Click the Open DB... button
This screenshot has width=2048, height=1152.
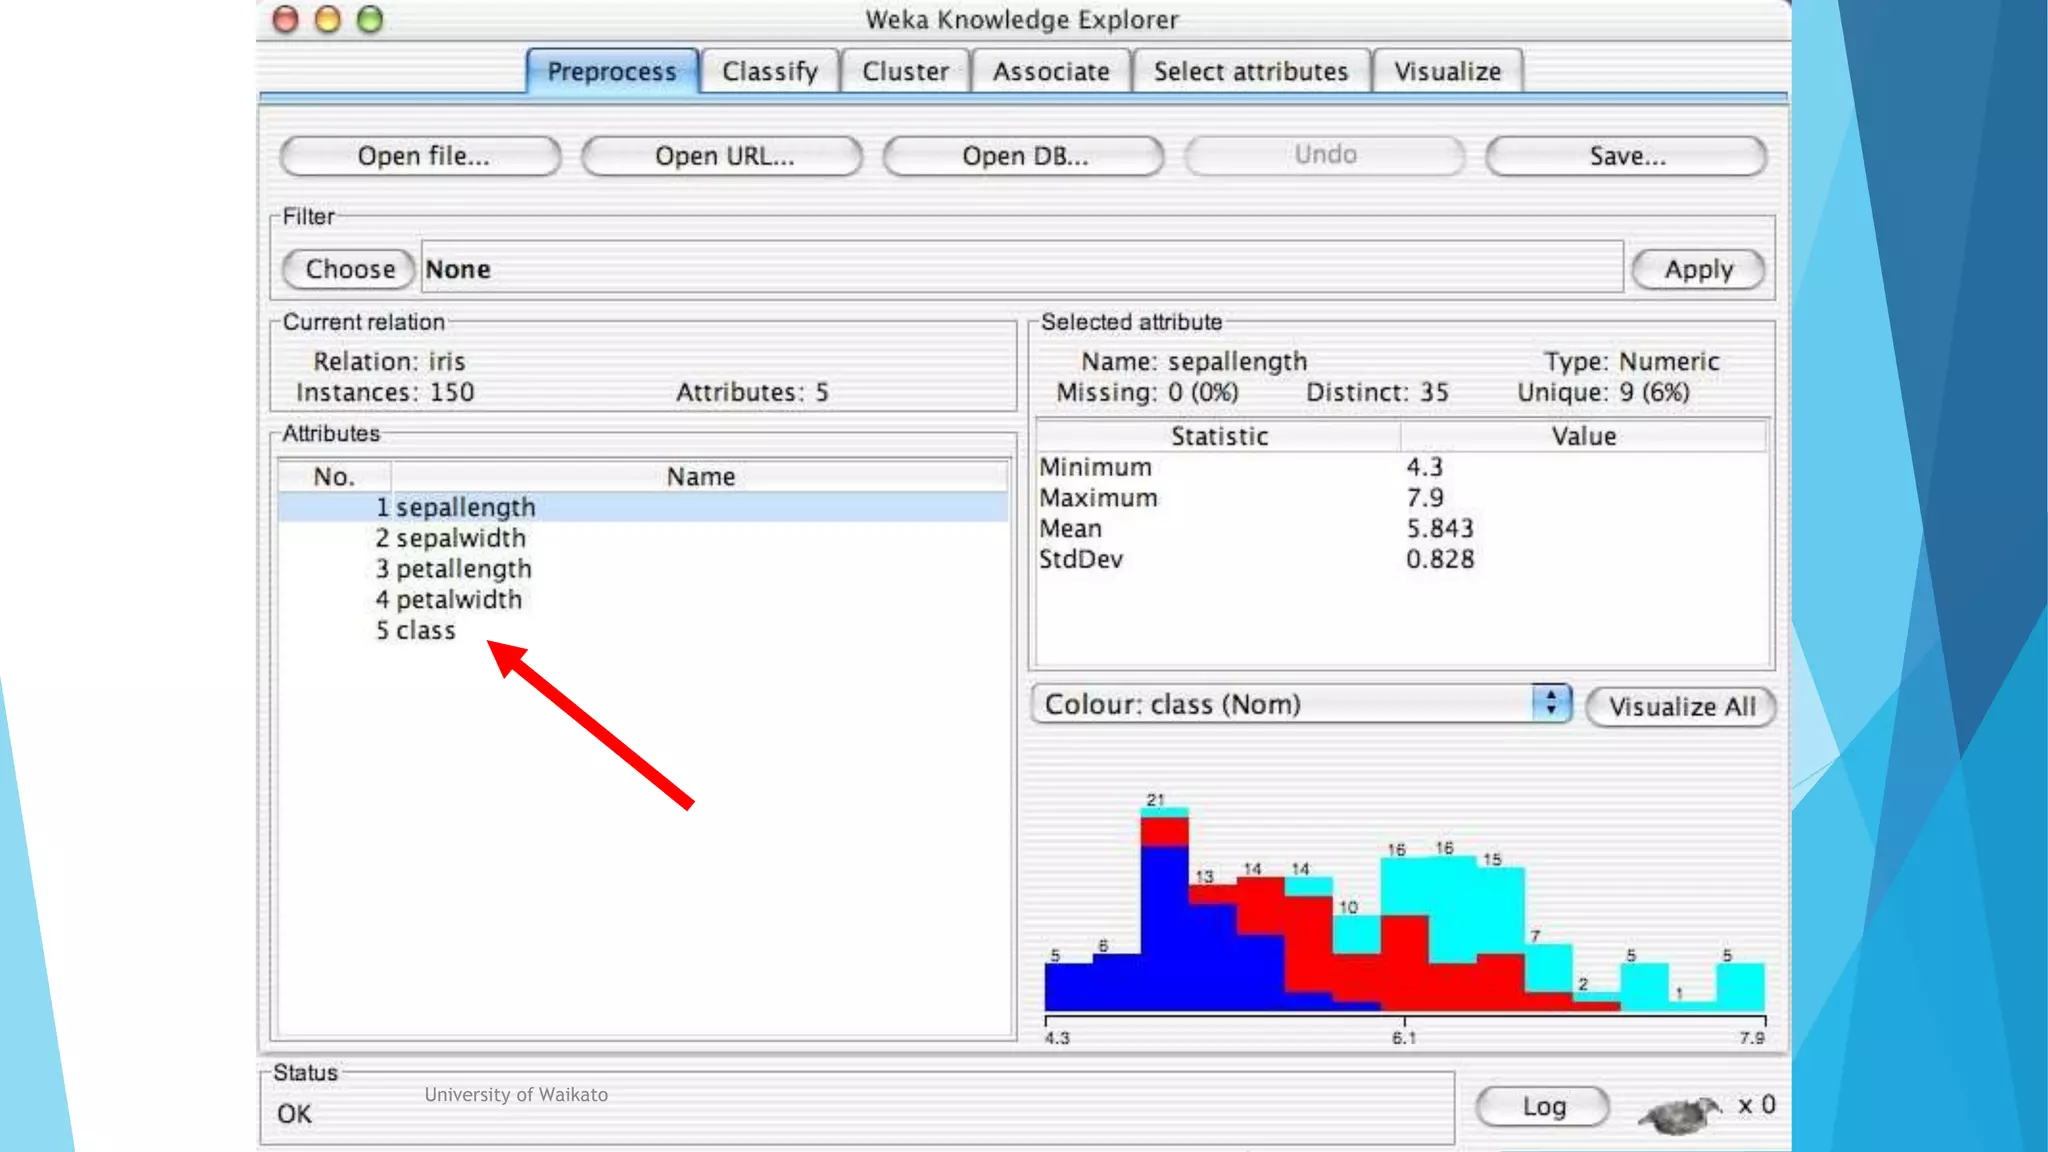tap(1024, 156)
